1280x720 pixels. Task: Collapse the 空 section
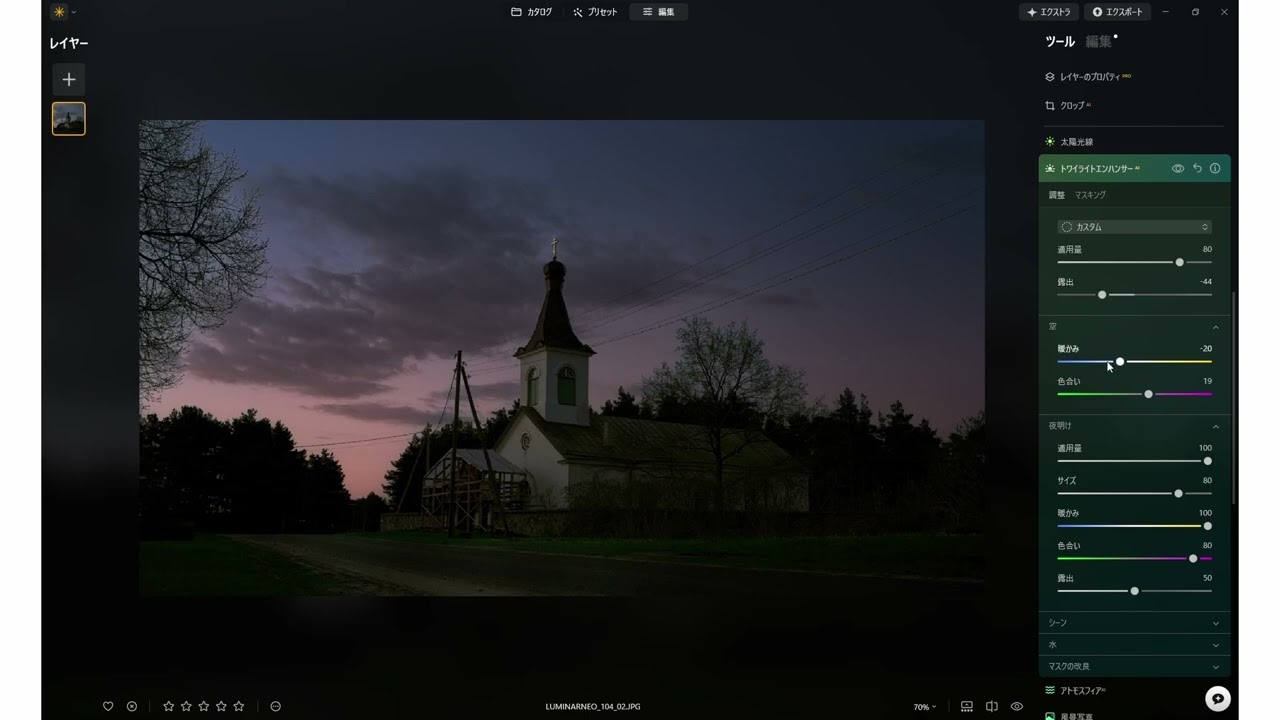1134,326
